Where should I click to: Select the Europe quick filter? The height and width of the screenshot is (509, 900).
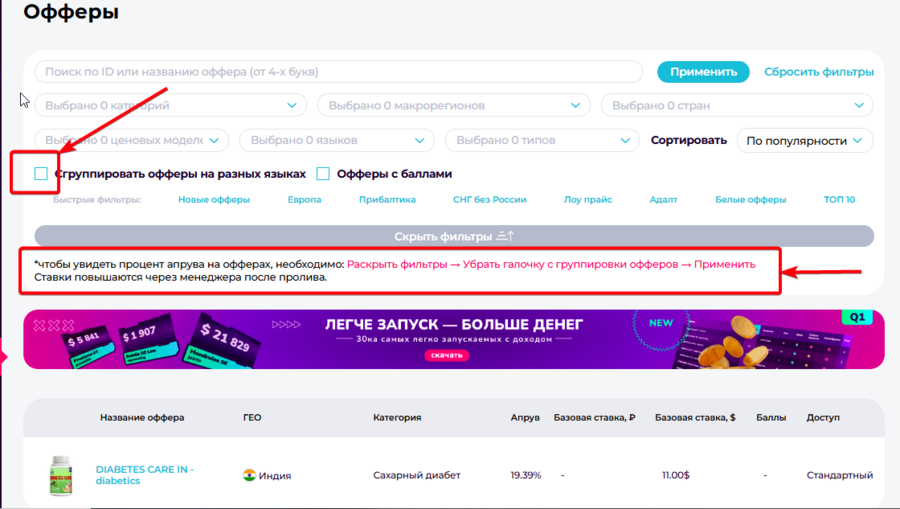(x=305, y=200)
